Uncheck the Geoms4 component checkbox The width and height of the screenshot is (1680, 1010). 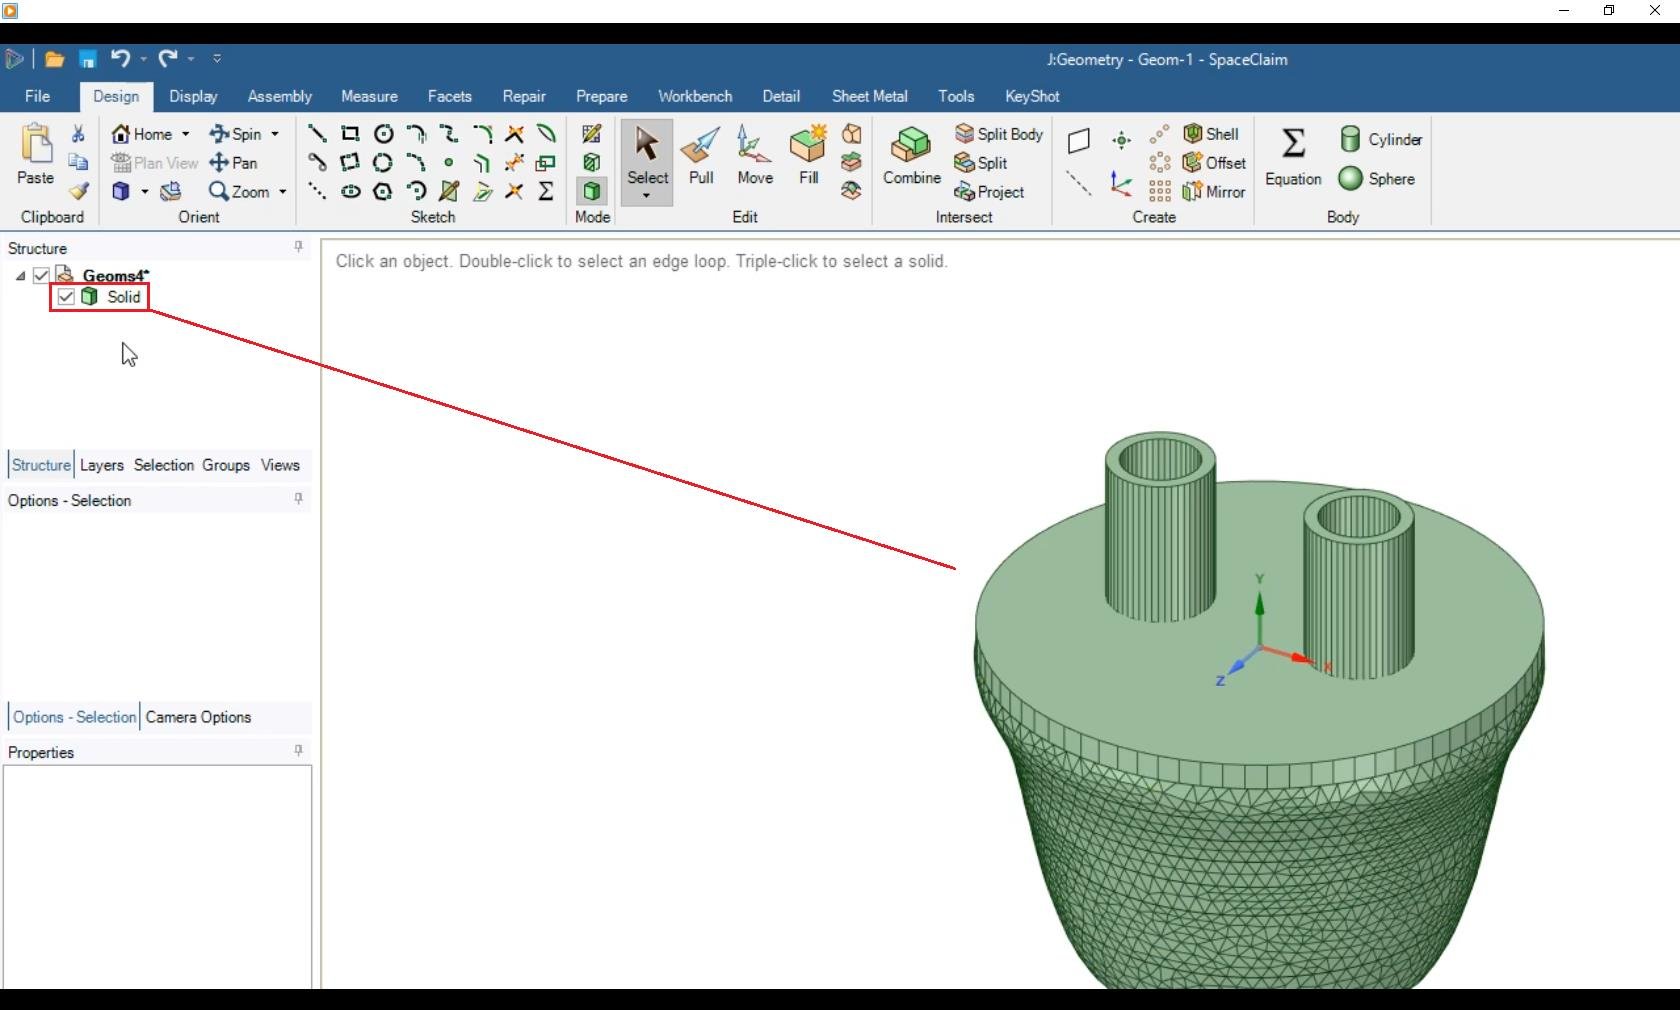pyautogui.click(x=41, y=275)
